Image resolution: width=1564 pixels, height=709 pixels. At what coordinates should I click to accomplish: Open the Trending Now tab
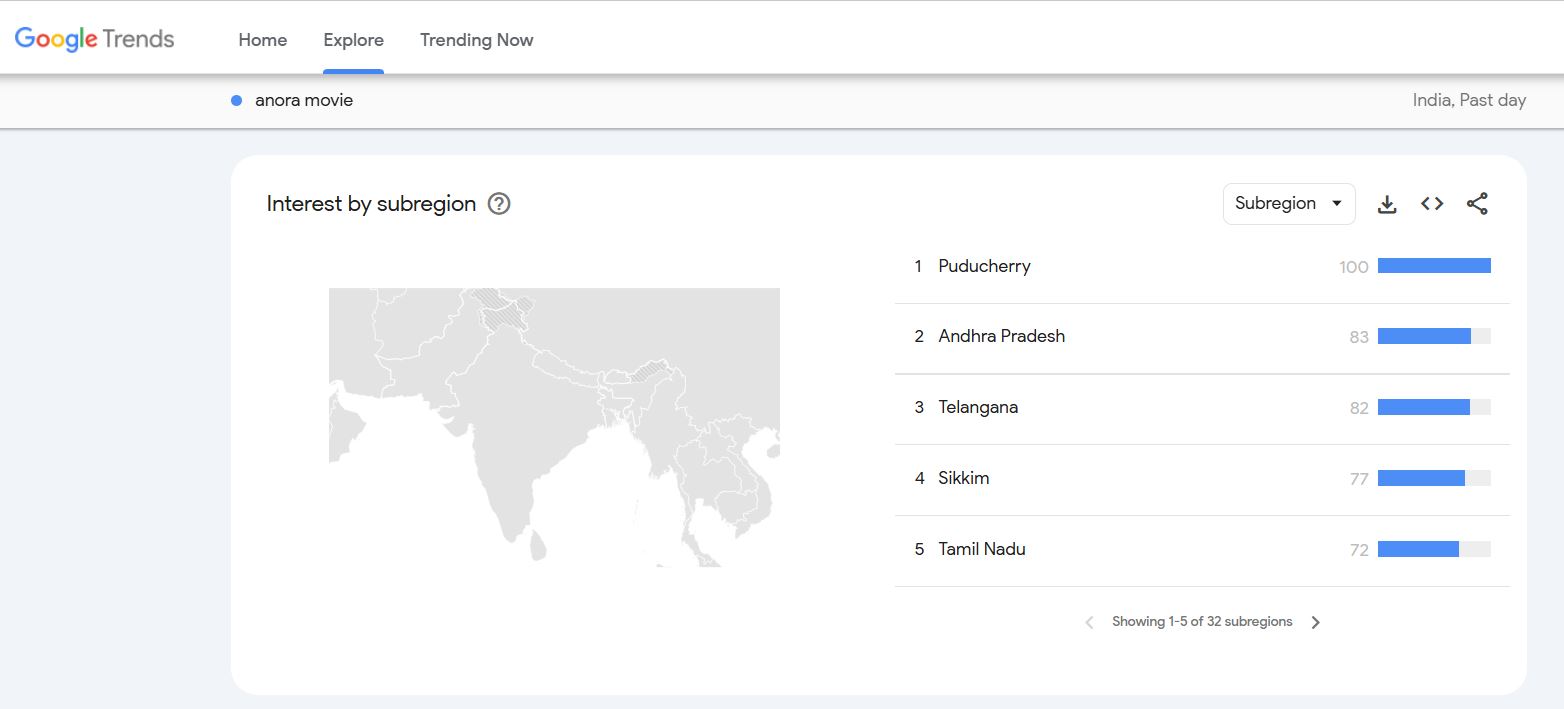(x=476, y=40)
